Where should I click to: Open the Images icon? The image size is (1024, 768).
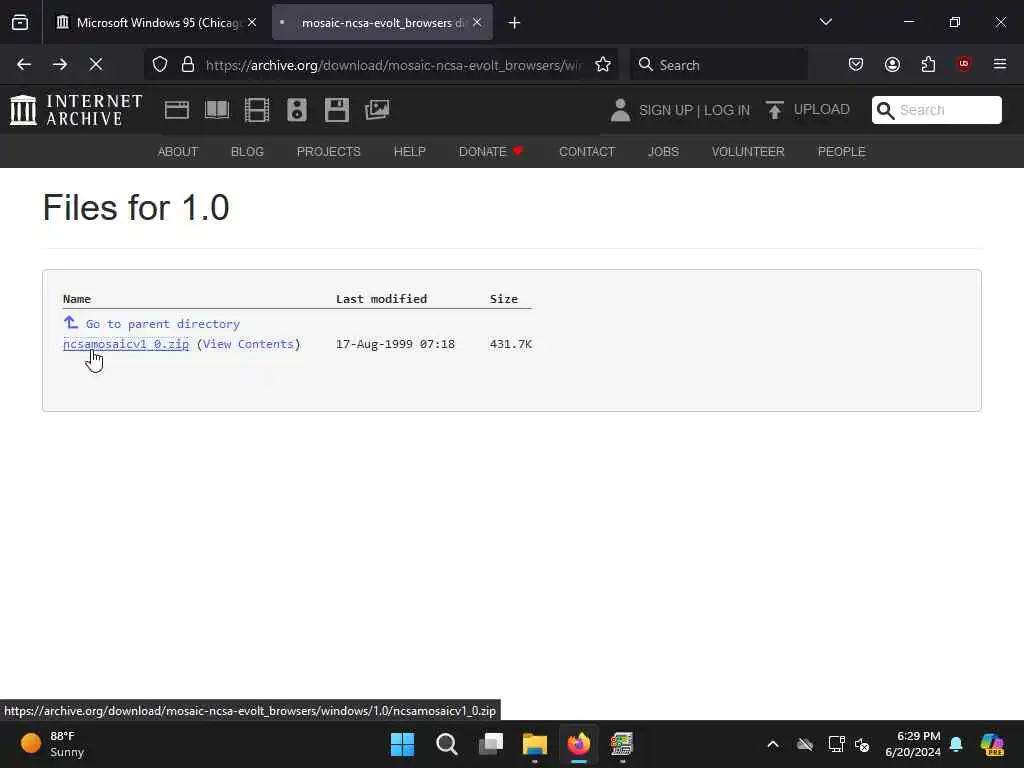[377, 110]
